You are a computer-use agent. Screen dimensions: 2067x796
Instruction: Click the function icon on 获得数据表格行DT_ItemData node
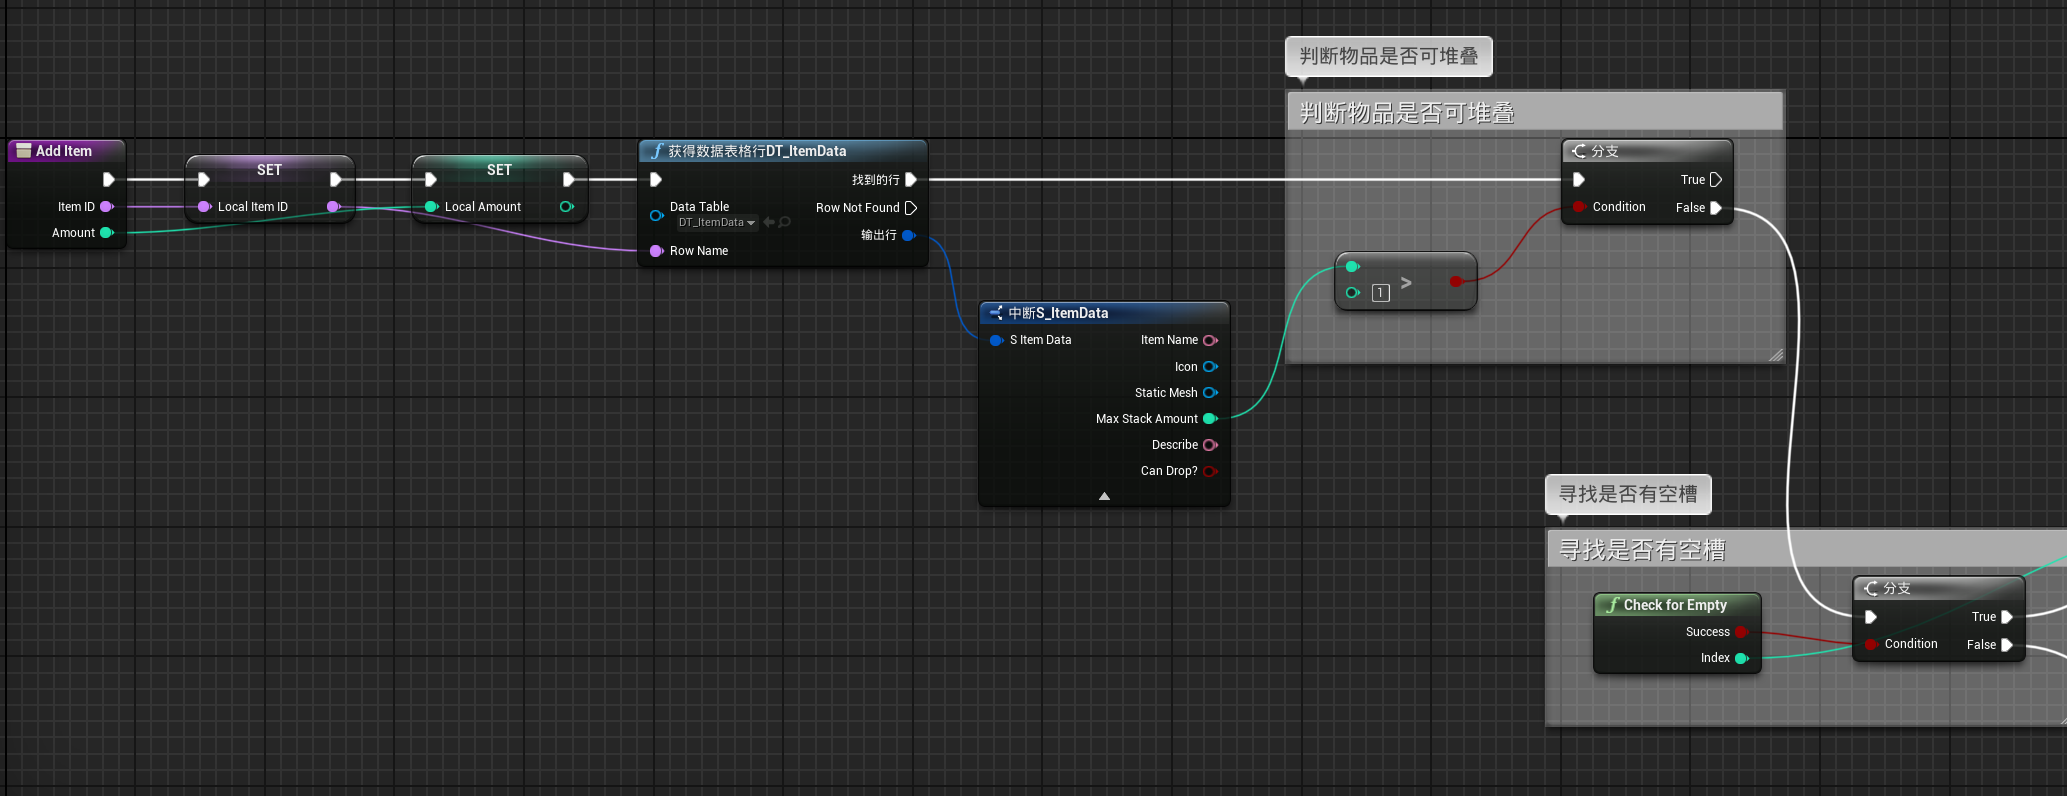(x=657, y=151)
